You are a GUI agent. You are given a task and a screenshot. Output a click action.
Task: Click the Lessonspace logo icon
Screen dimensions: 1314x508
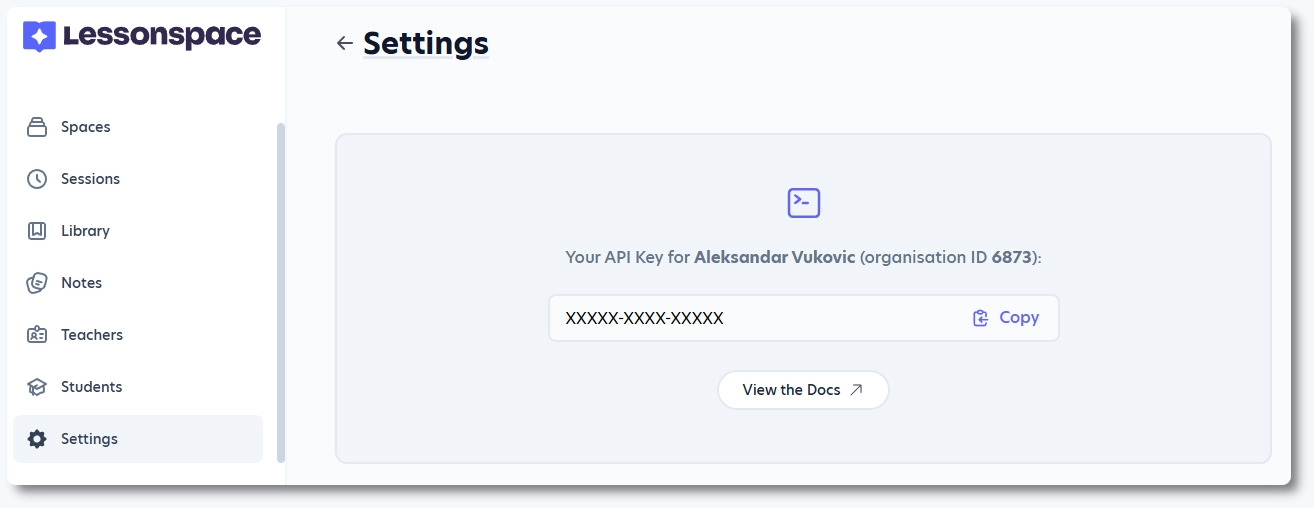[x=39, y=37]
